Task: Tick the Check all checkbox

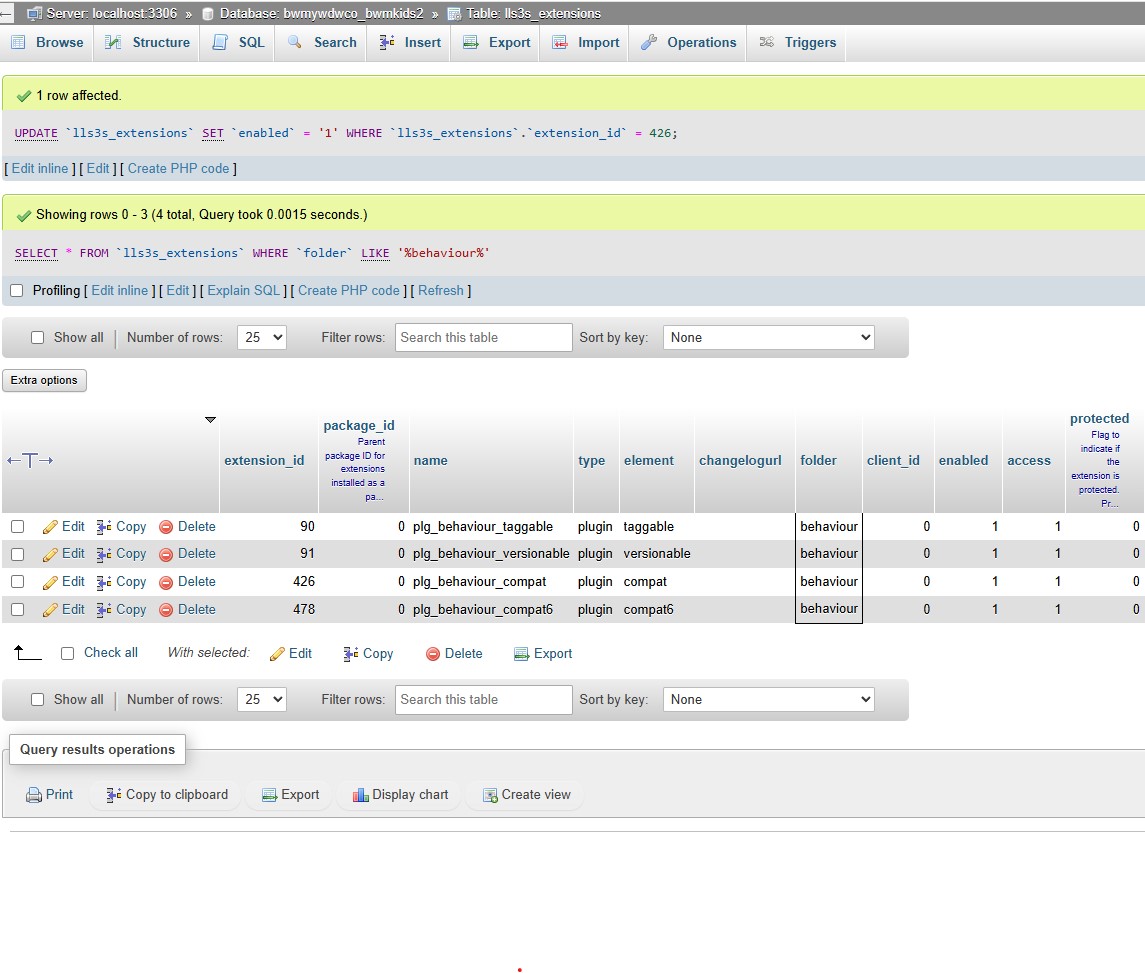Action: click(x=68, y=653)
